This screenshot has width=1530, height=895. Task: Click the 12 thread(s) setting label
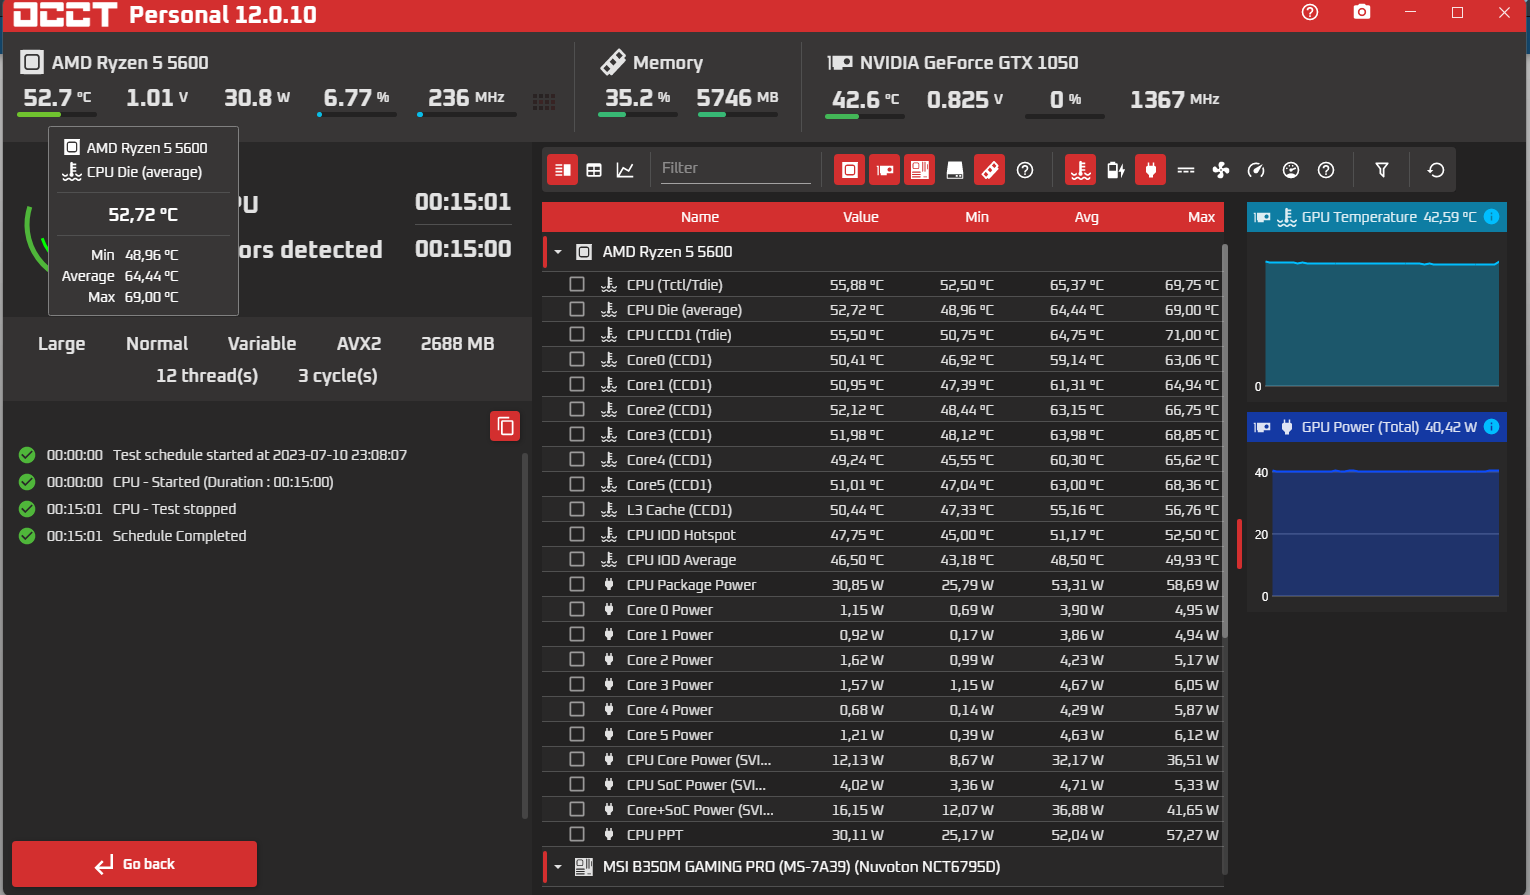click(207, 376)
